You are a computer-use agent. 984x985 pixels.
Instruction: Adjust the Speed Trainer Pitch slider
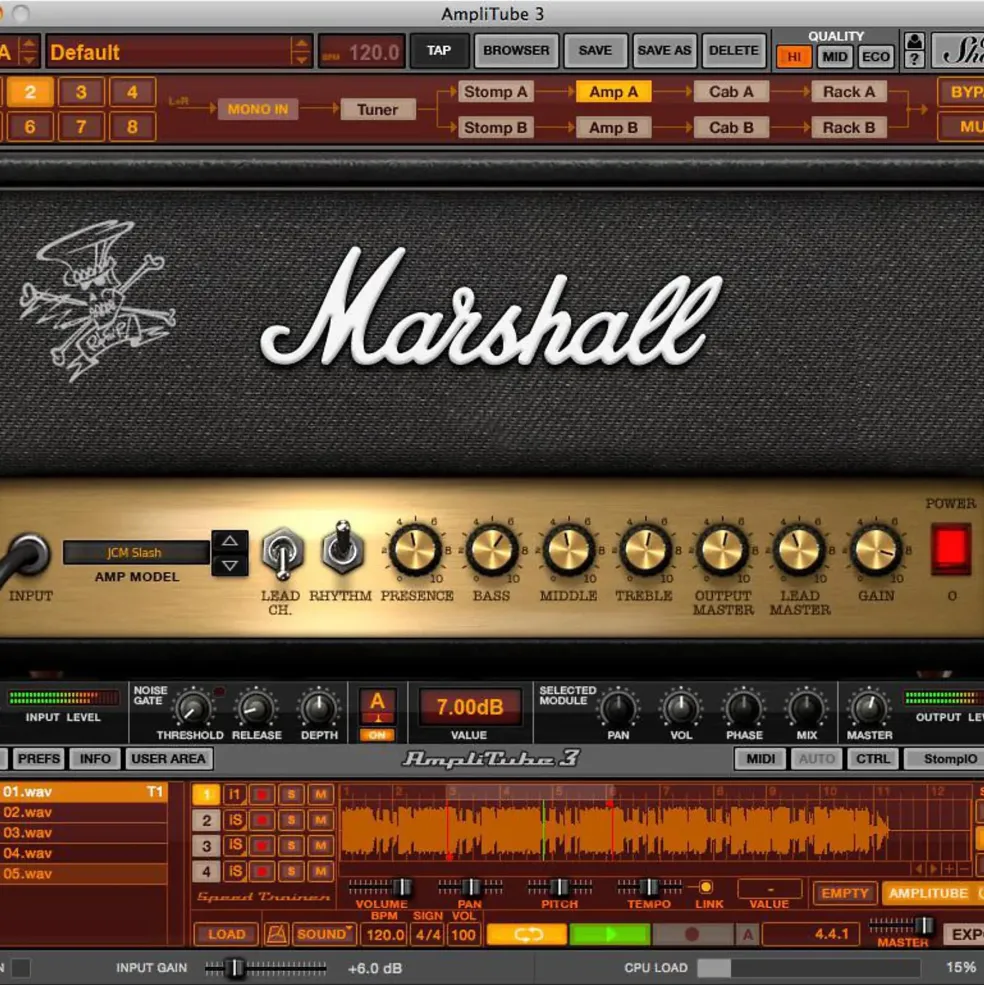click(x=559, y=887)
